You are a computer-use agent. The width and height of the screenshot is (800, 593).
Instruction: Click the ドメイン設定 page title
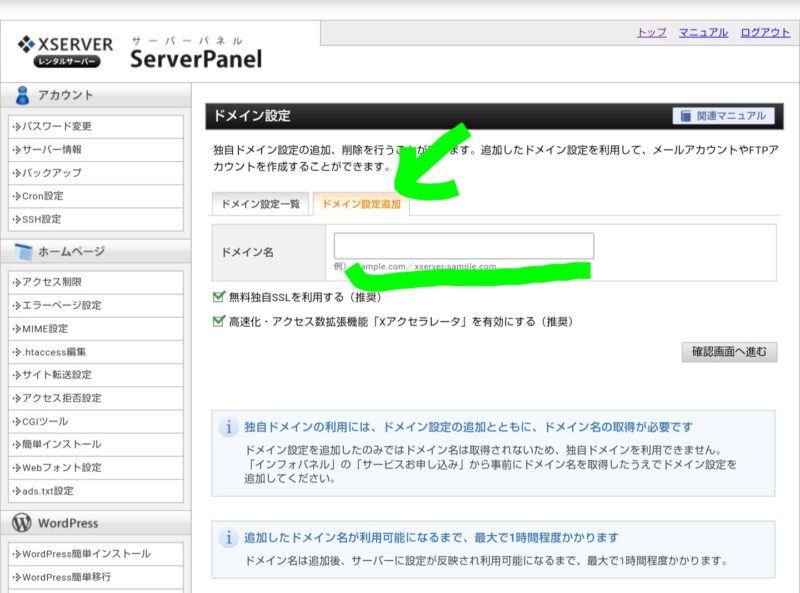pos(252,116)
